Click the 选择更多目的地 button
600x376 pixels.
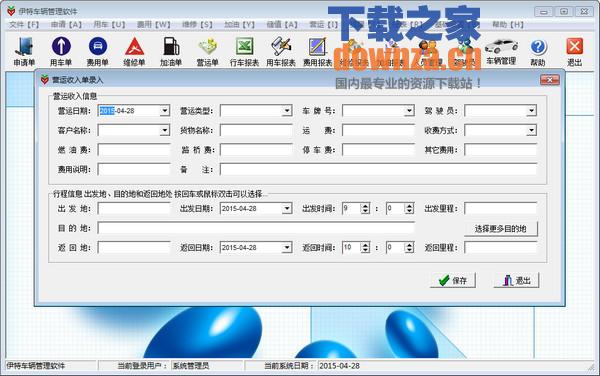point(501,229)
